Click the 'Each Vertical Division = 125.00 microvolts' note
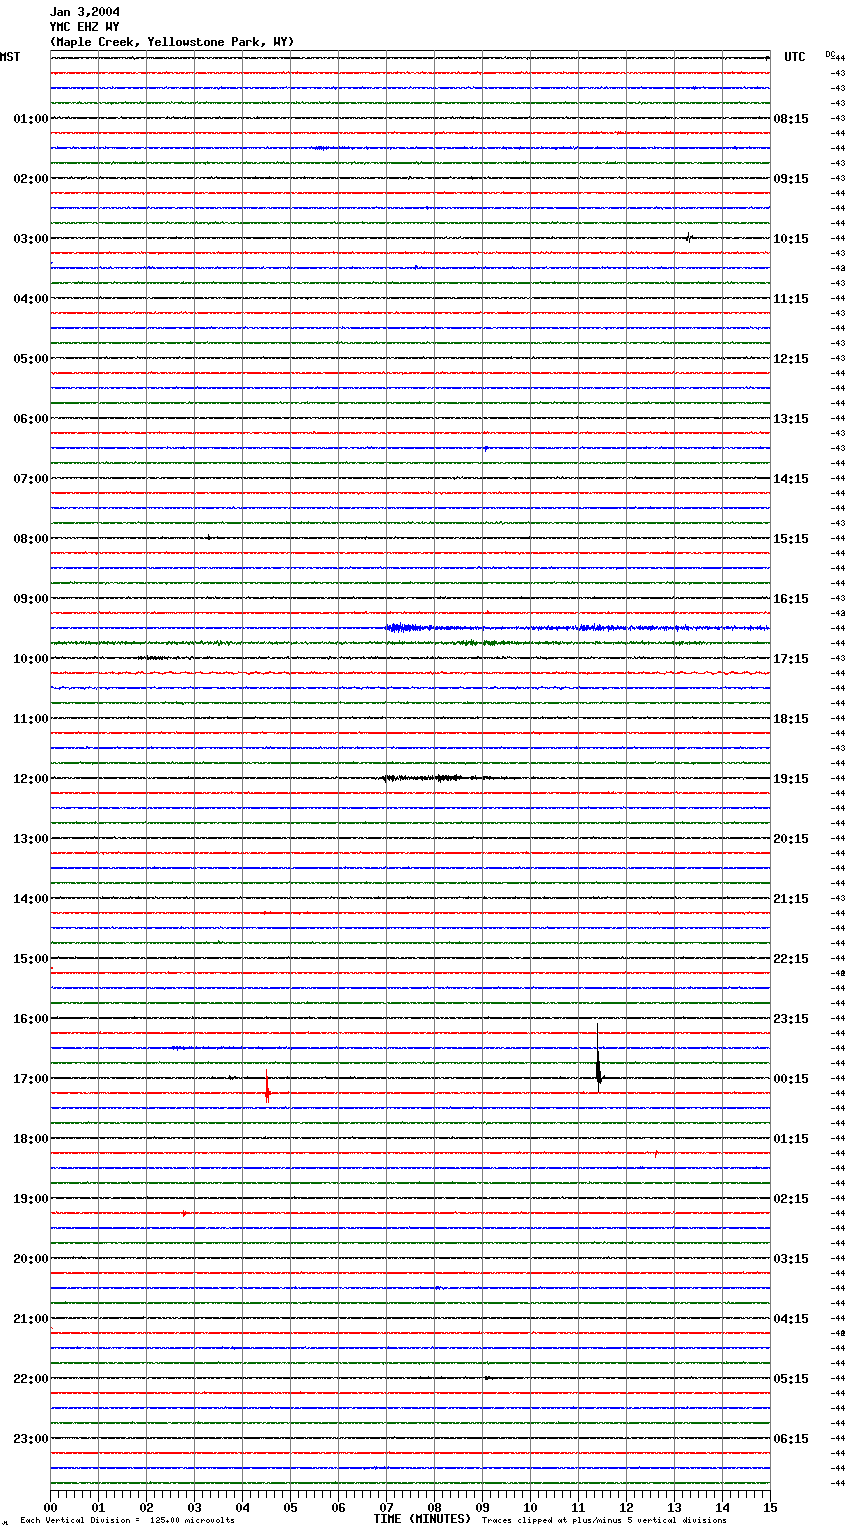 [127, 1521]
